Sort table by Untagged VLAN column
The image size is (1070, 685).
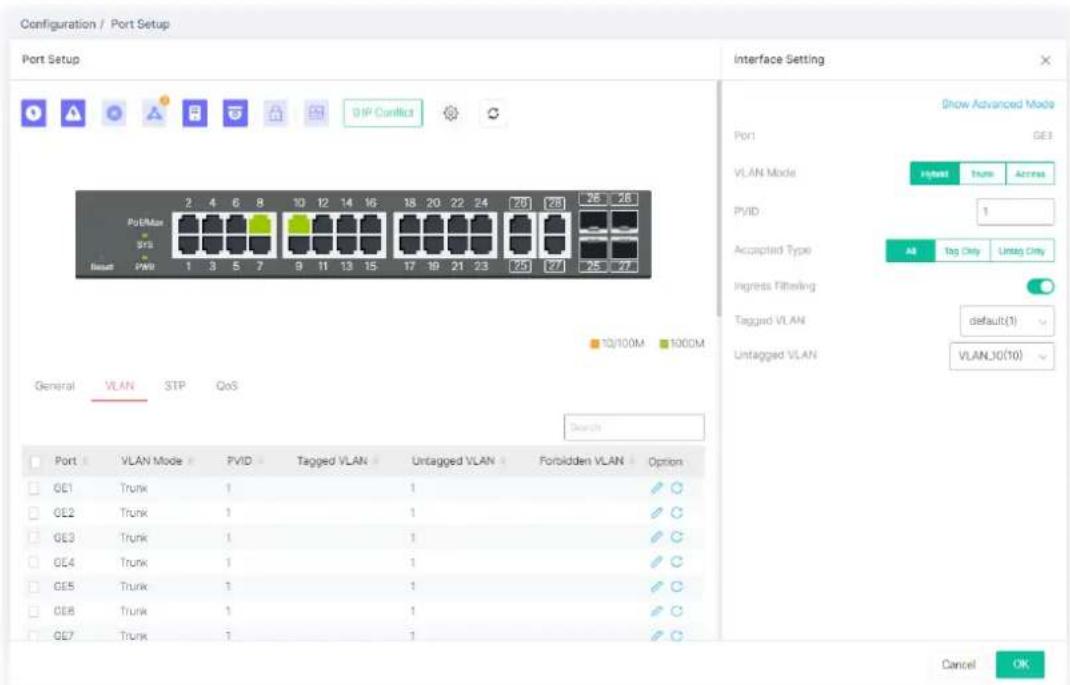click(459, 461)
